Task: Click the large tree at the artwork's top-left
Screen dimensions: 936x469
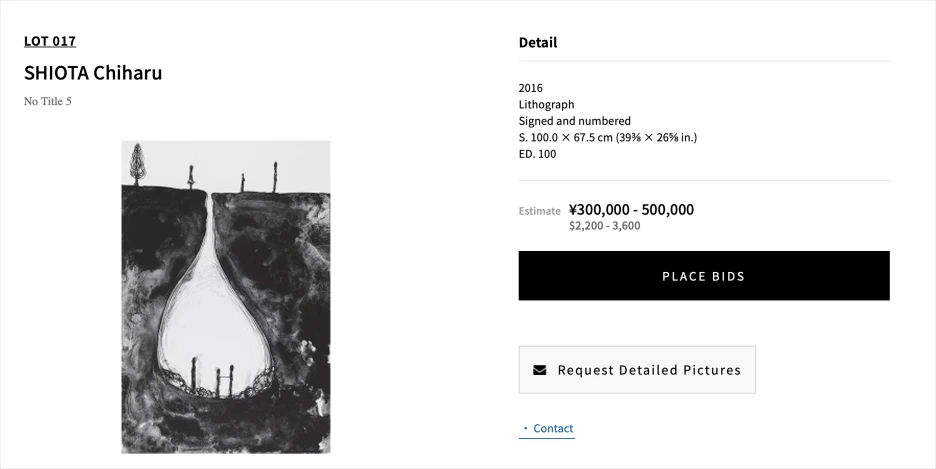Action: 136,160
